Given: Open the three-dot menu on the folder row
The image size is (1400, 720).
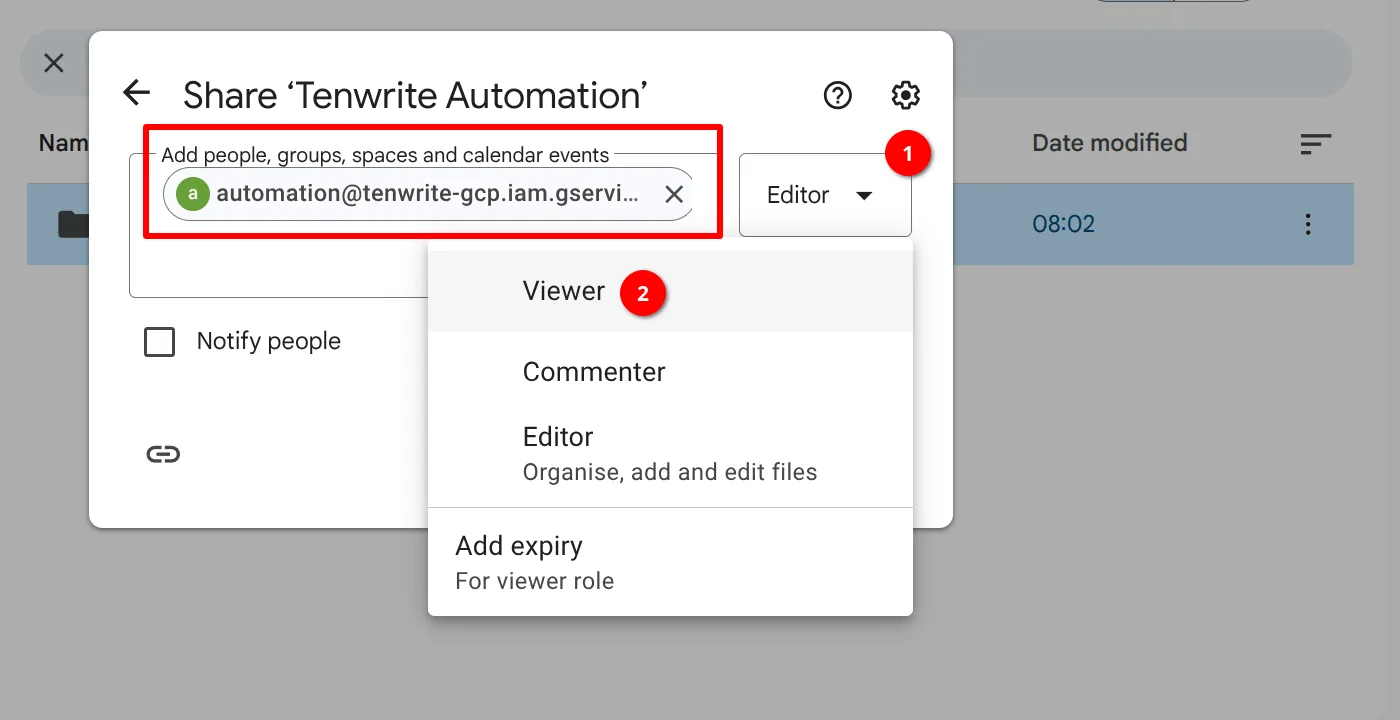Looking at the screenshot, I should tap(1307, 224).
